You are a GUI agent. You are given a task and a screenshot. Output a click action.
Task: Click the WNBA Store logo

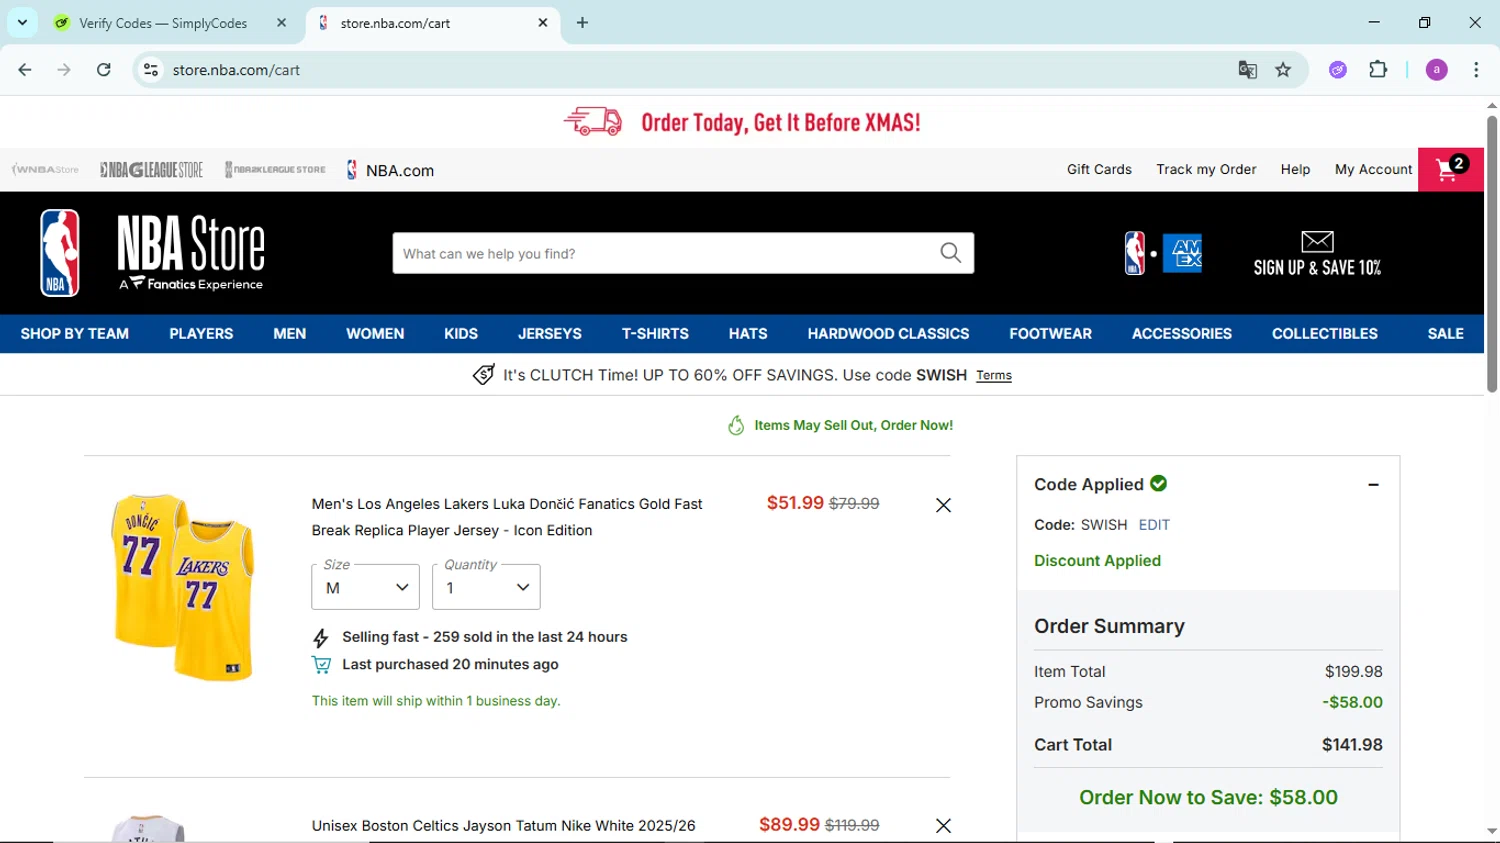click(x=45, y=170)
